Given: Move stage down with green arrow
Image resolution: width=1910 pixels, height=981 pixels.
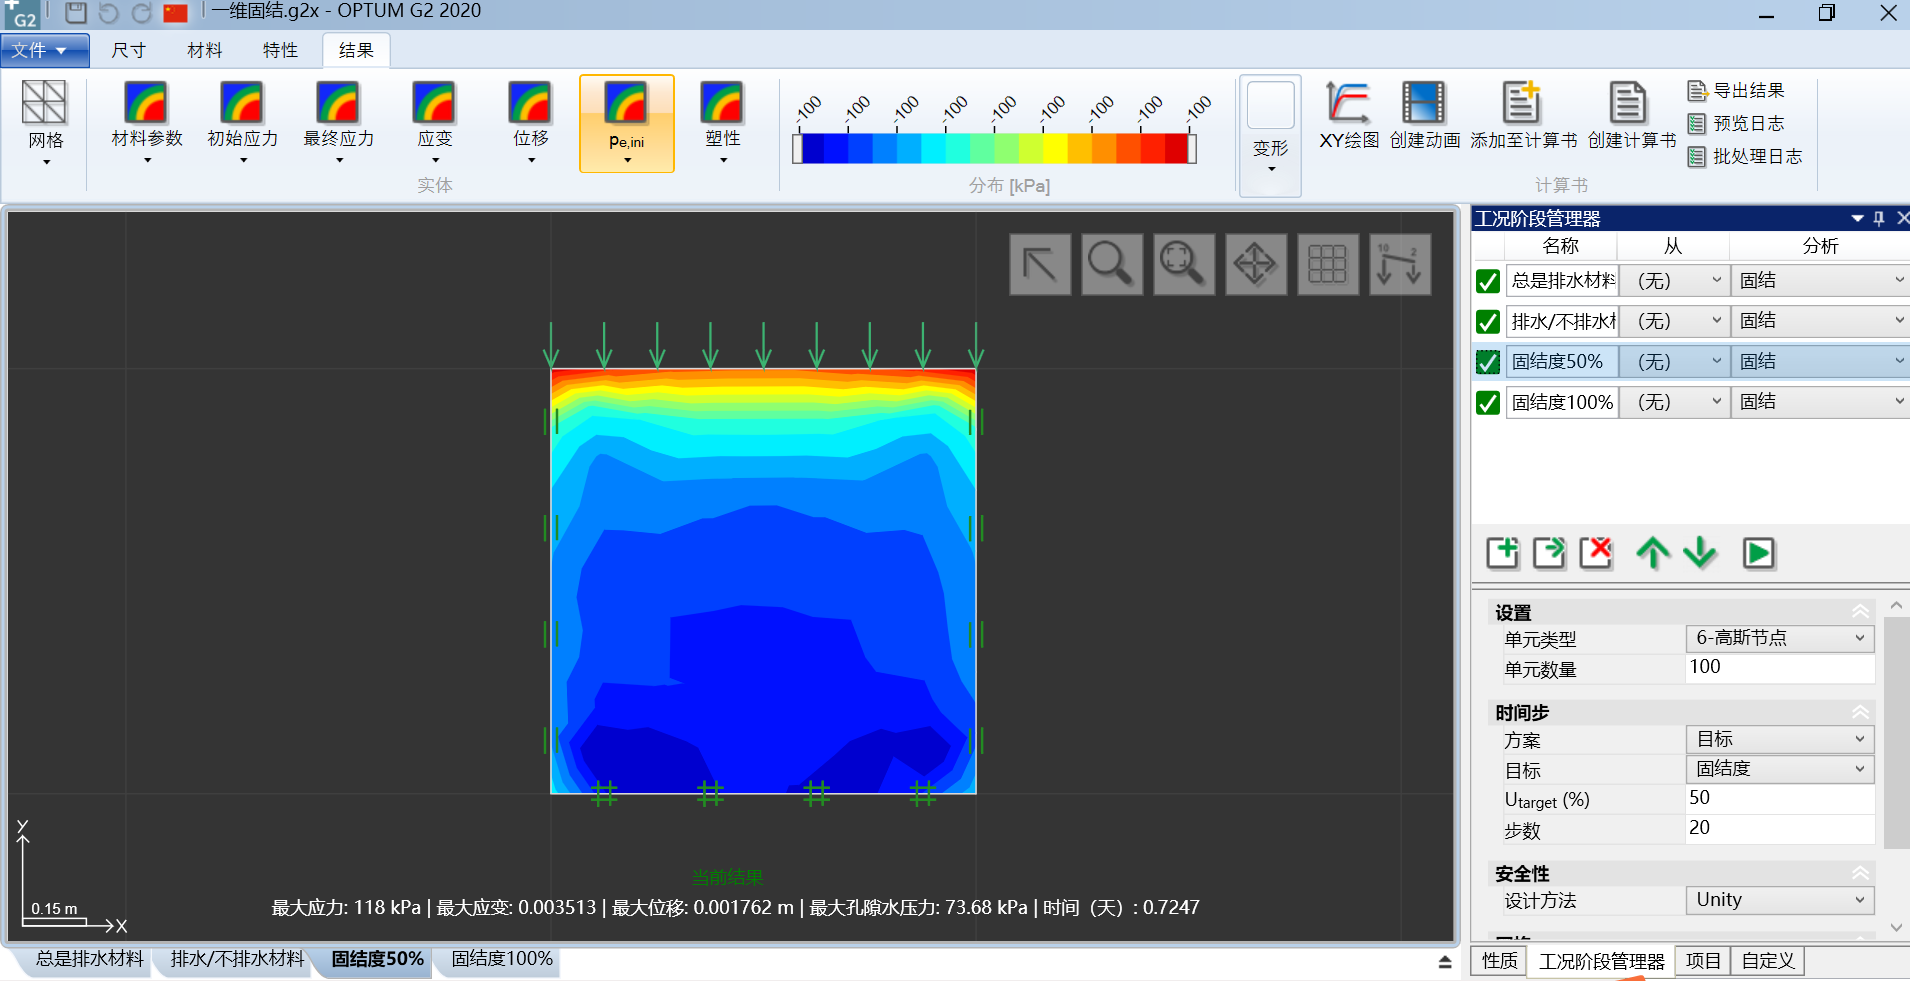Looking at the screenshot, I should pos(1700,552).
